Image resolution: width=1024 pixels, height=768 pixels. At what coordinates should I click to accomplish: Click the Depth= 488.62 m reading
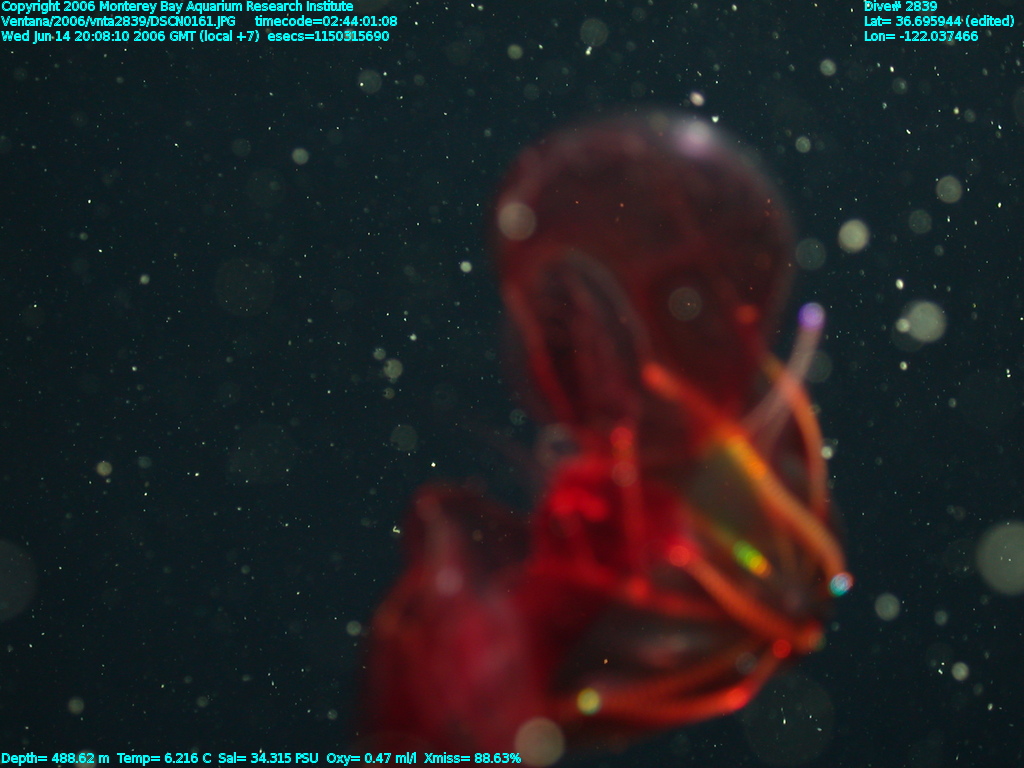coord(56,758)
